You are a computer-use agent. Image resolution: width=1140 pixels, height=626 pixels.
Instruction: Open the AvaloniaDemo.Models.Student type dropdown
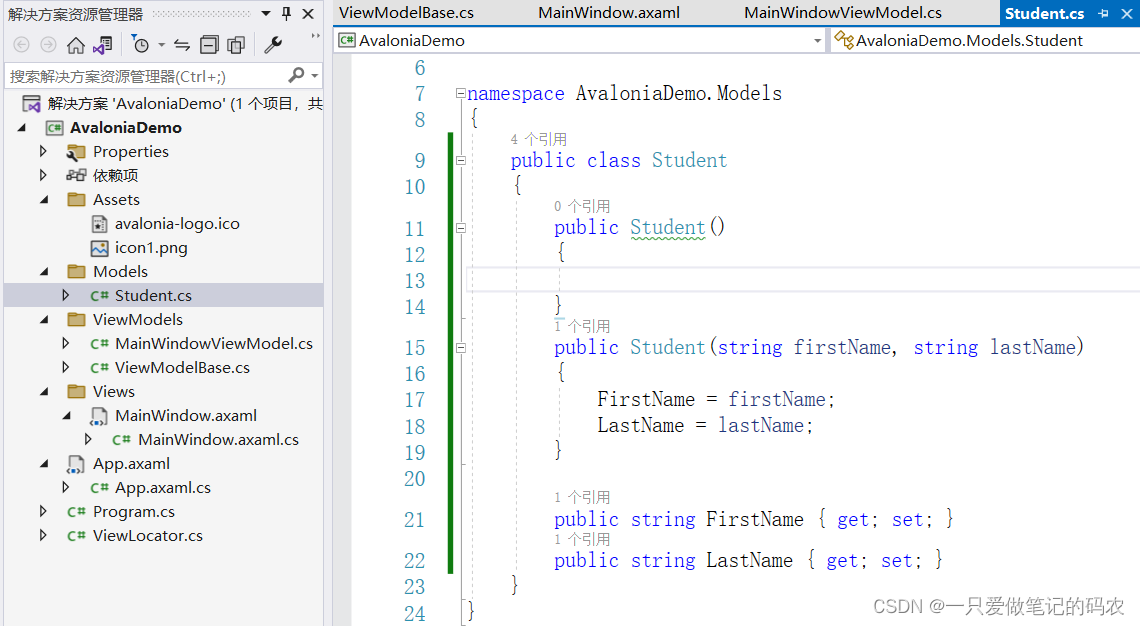[985, 41]
